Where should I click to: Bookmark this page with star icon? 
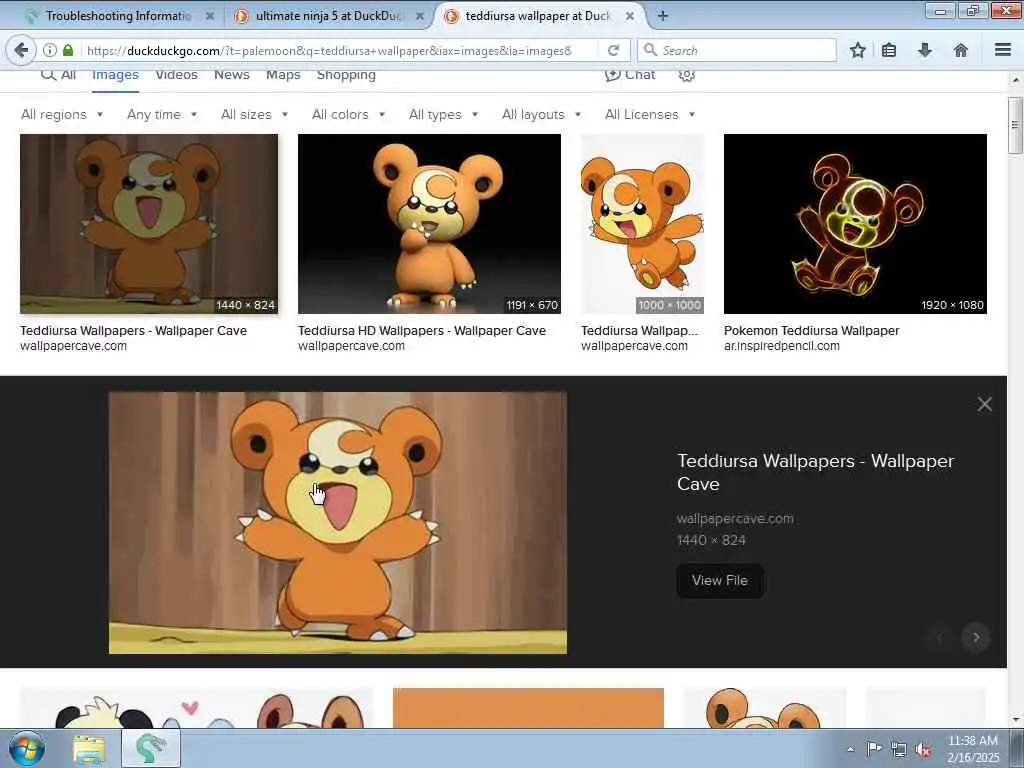pos(857,50)
